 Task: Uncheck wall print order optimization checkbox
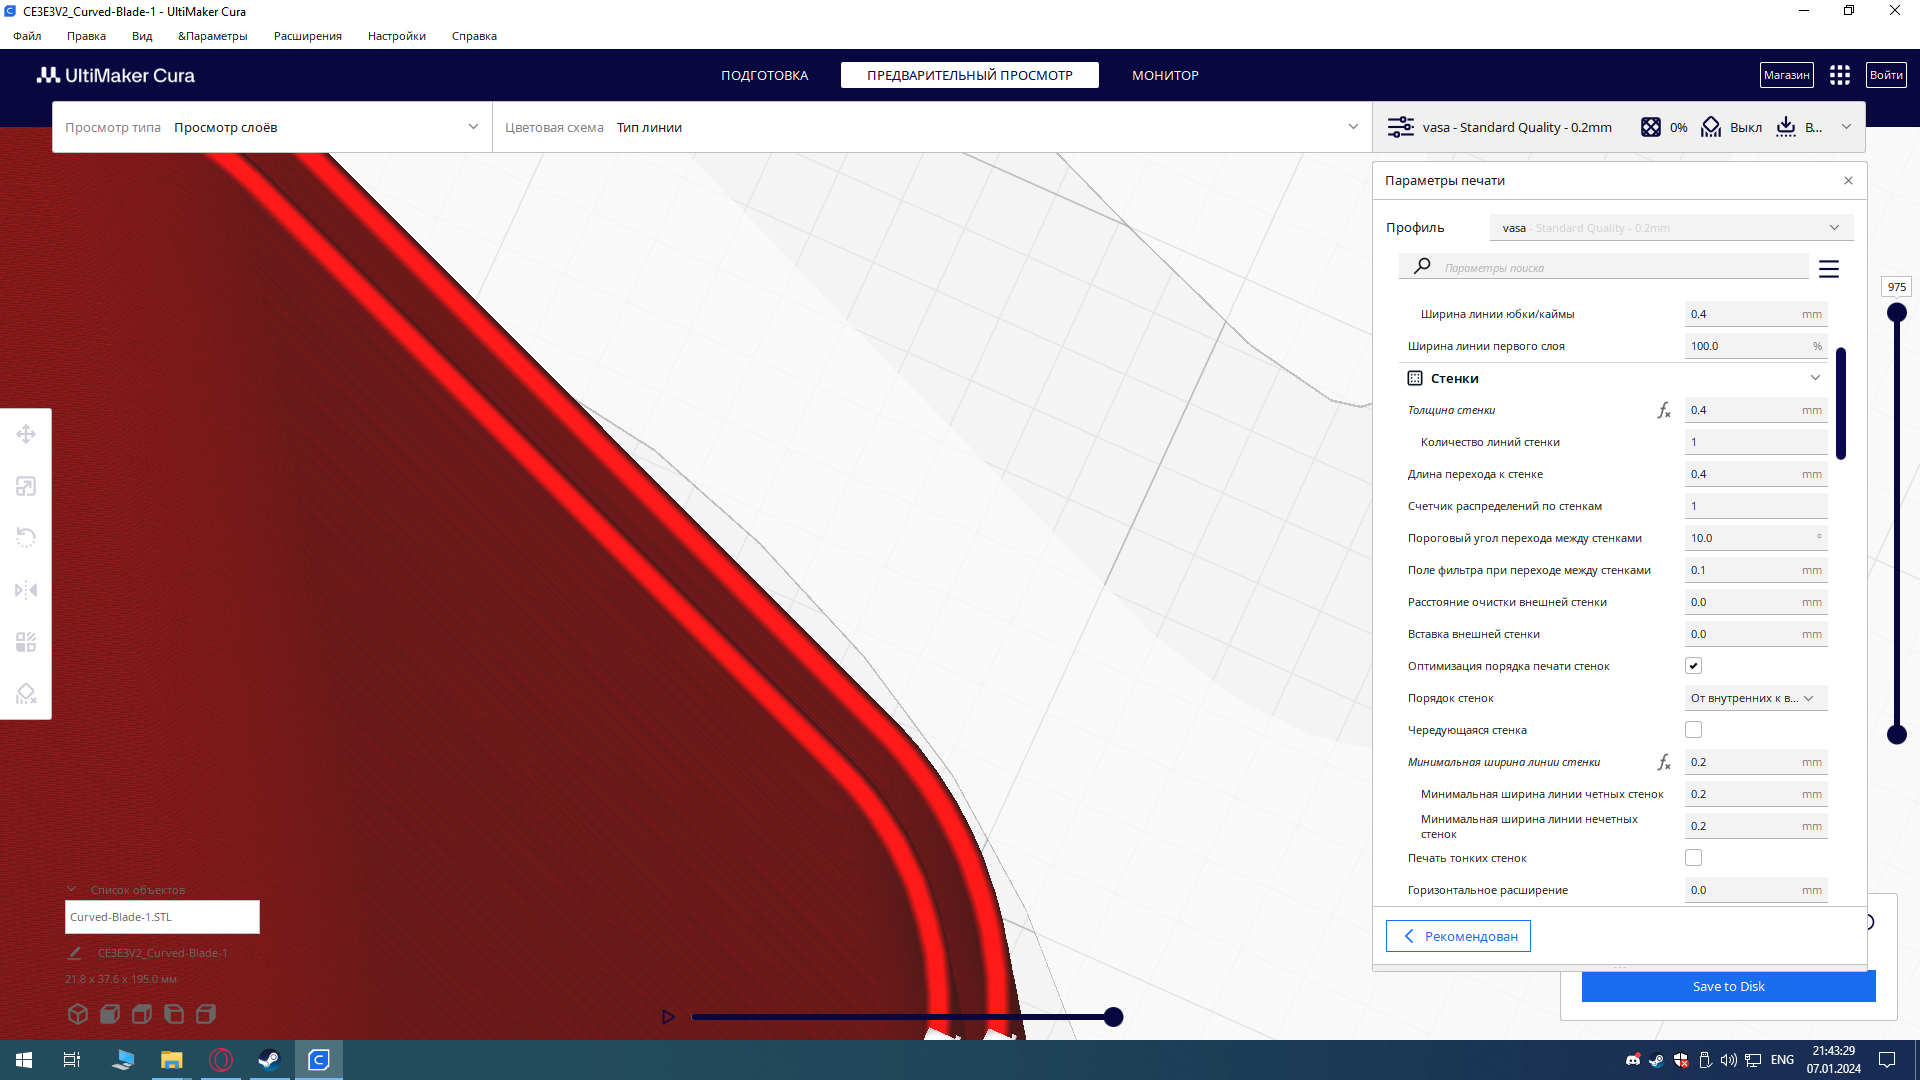(1693, 666)
